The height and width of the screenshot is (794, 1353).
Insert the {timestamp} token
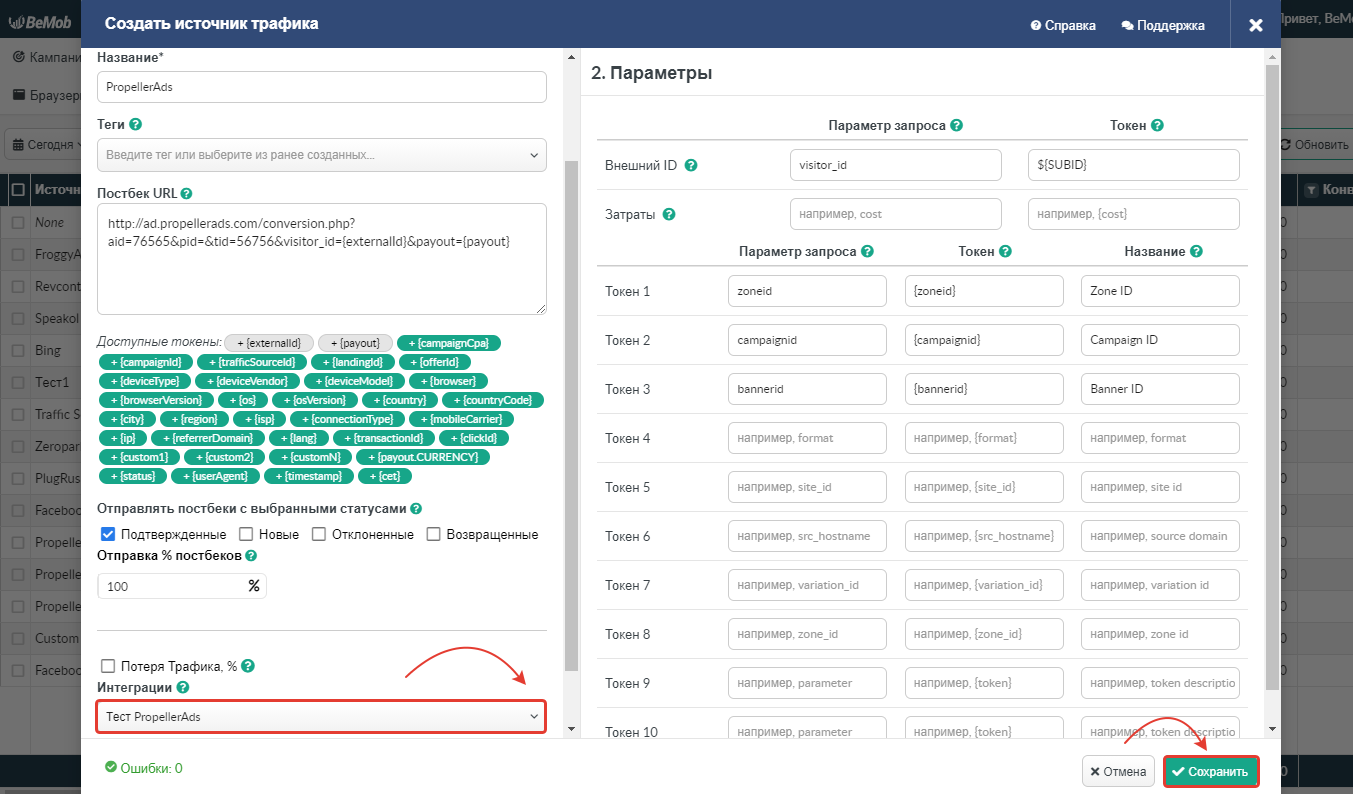pyautogui.click(x=307, y=476)
